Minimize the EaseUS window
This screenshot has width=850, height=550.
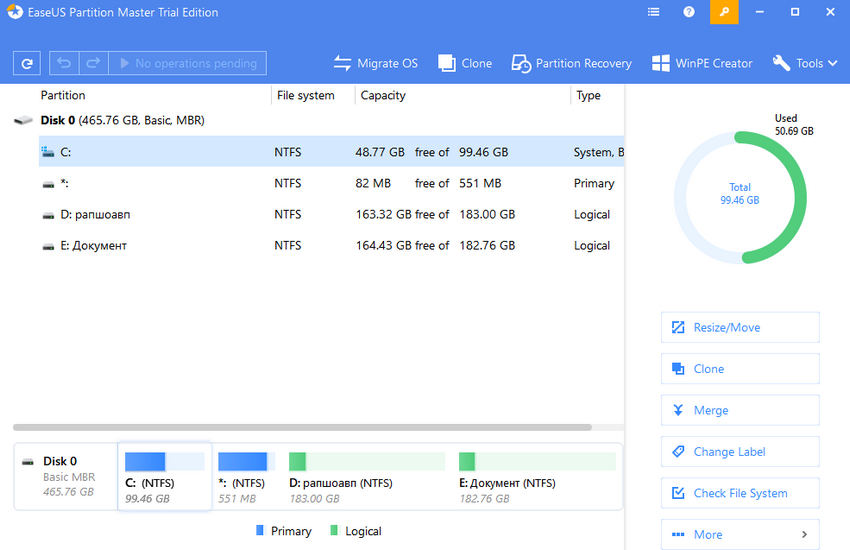[759, 12]
